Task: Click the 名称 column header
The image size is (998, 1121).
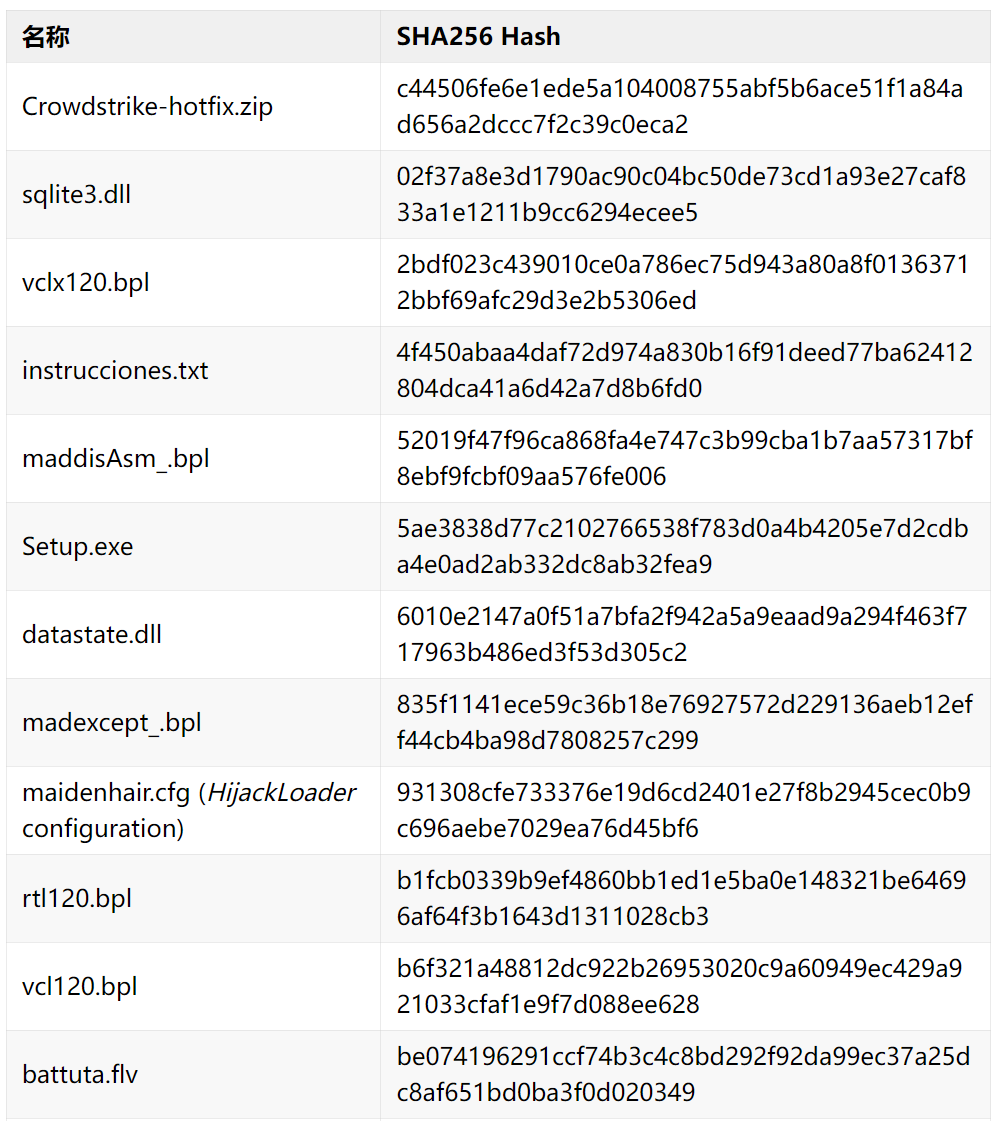Action: 46,36
